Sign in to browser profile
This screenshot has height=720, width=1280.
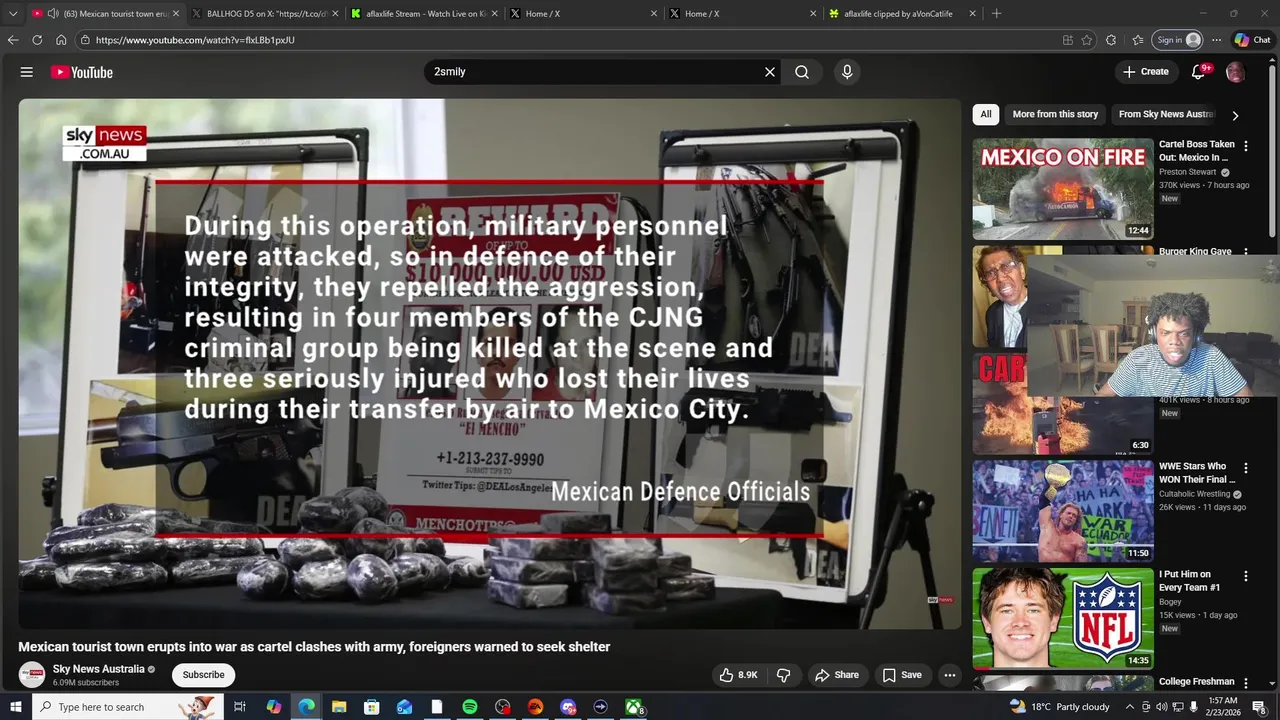click(1178, 40)
